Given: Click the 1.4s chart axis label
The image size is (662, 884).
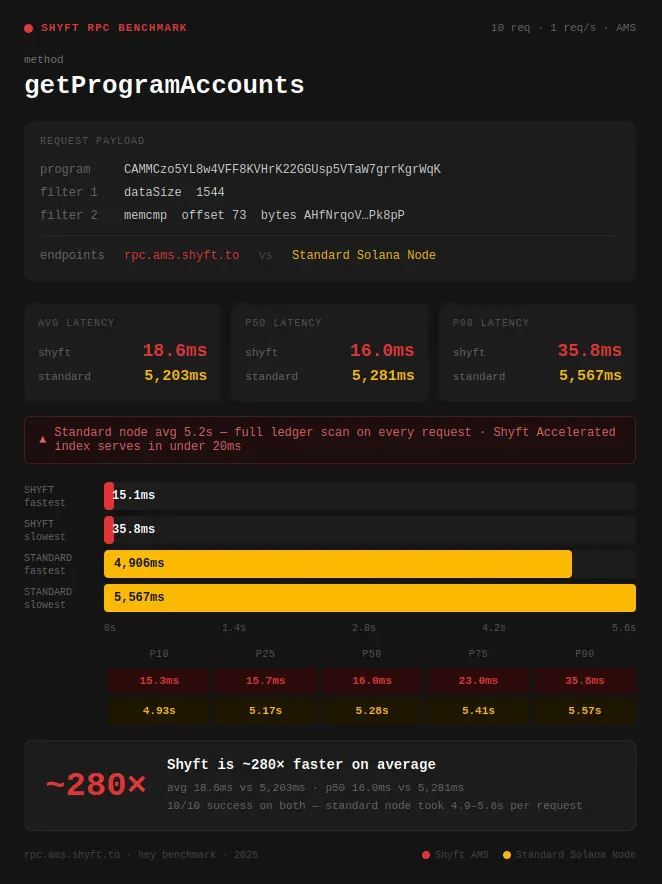Looking at the screenshot, I should (x=233, y=627).
